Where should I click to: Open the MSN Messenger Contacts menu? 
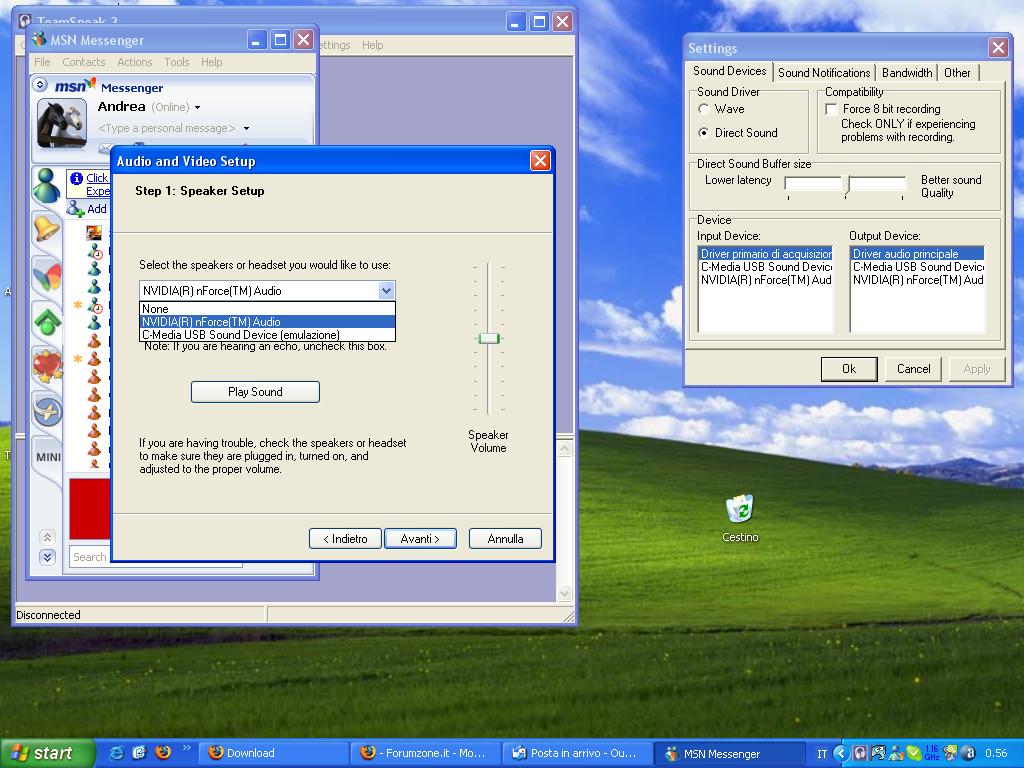(x=84, y=62)
